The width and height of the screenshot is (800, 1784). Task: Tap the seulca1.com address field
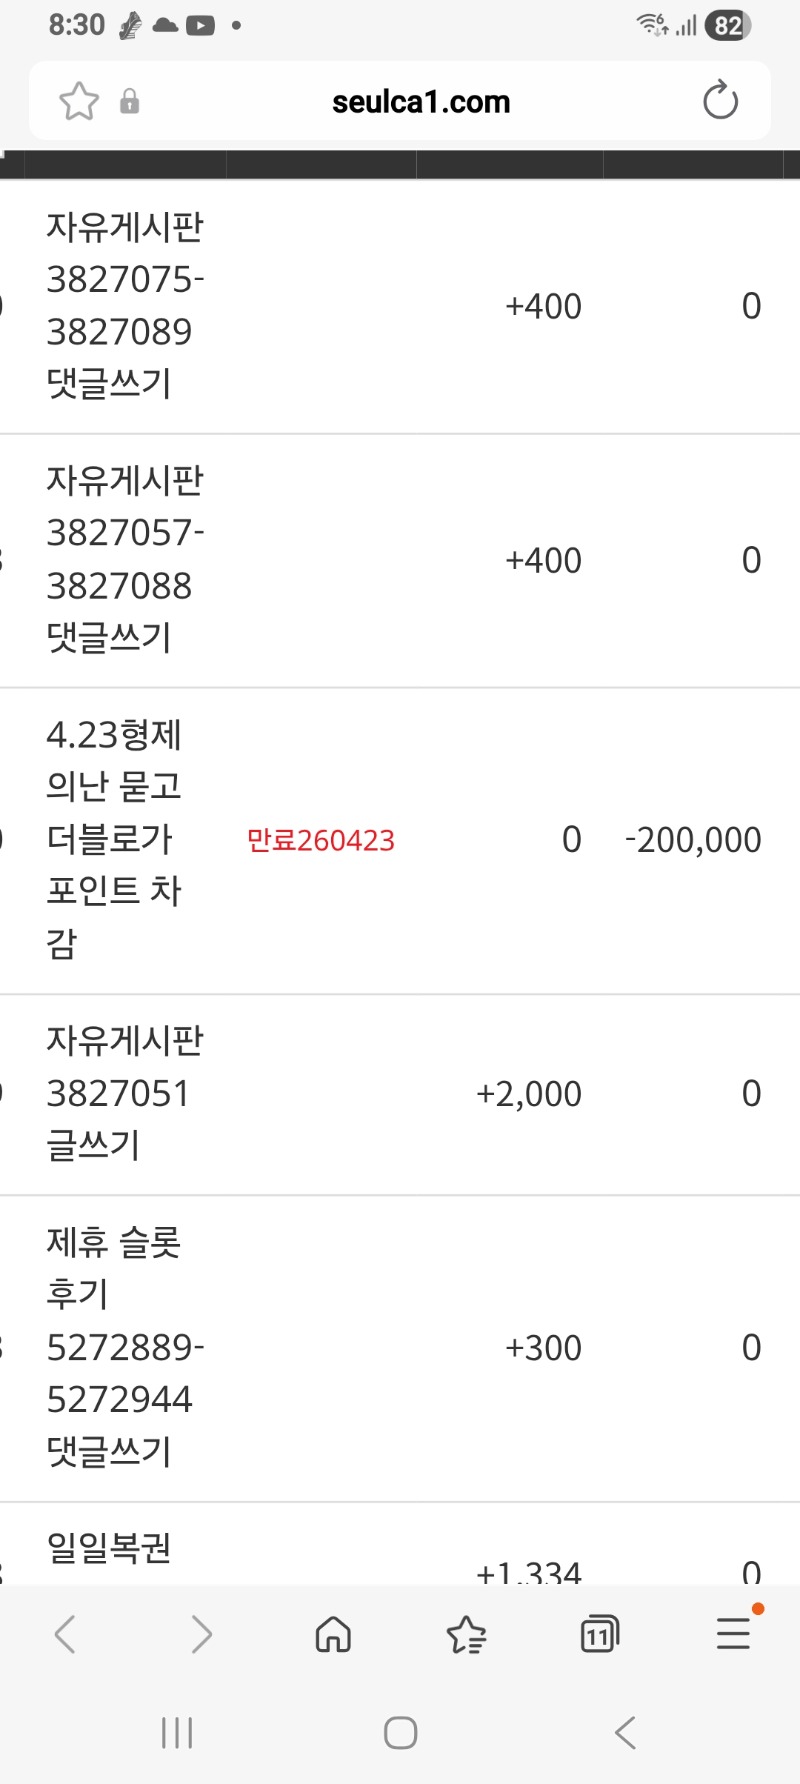click(421, 102)
